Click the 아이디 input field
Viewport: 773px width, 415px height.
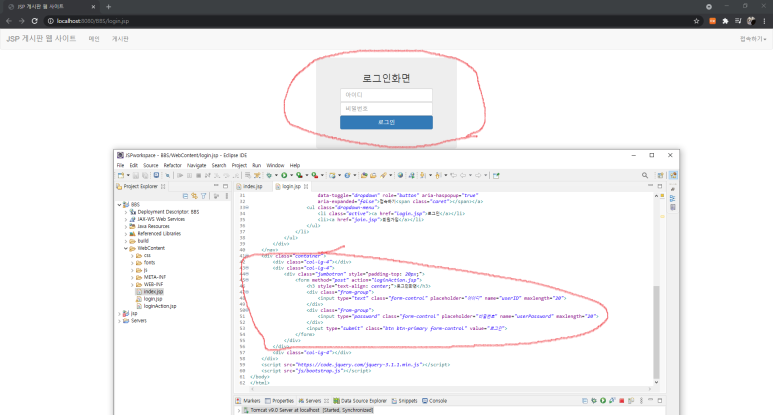(386, 95)
